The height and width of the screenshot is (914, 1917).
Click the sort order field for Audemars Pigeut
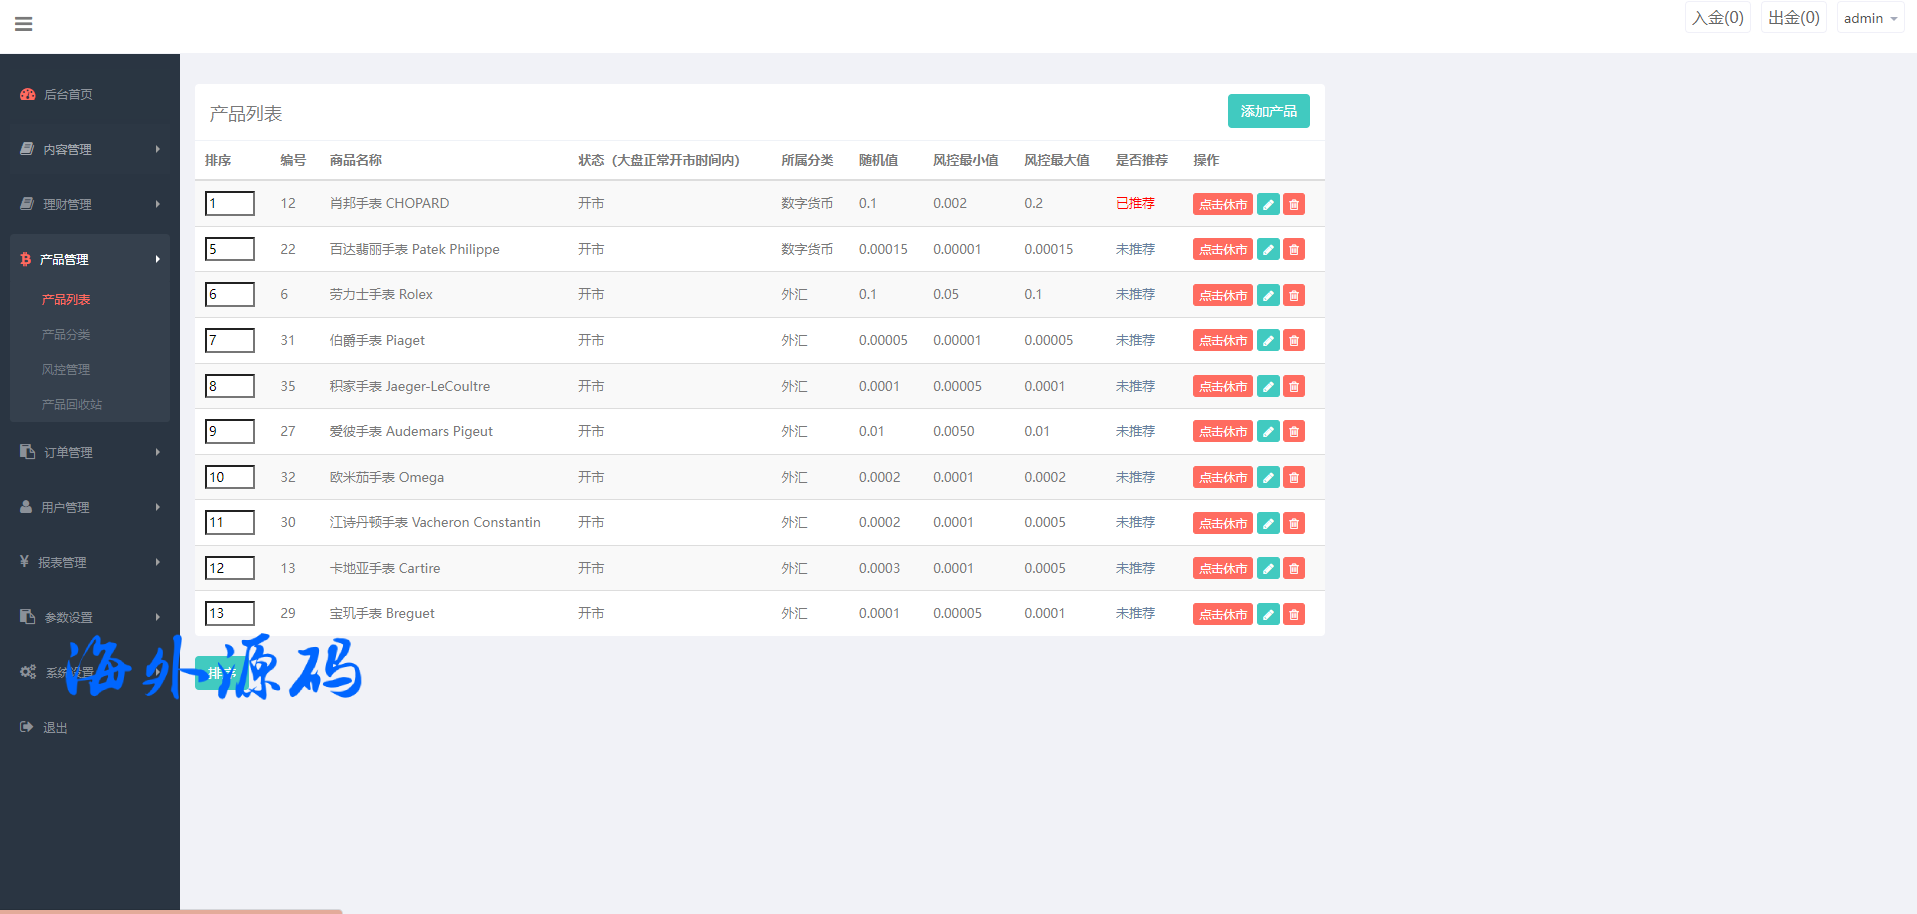230,432
